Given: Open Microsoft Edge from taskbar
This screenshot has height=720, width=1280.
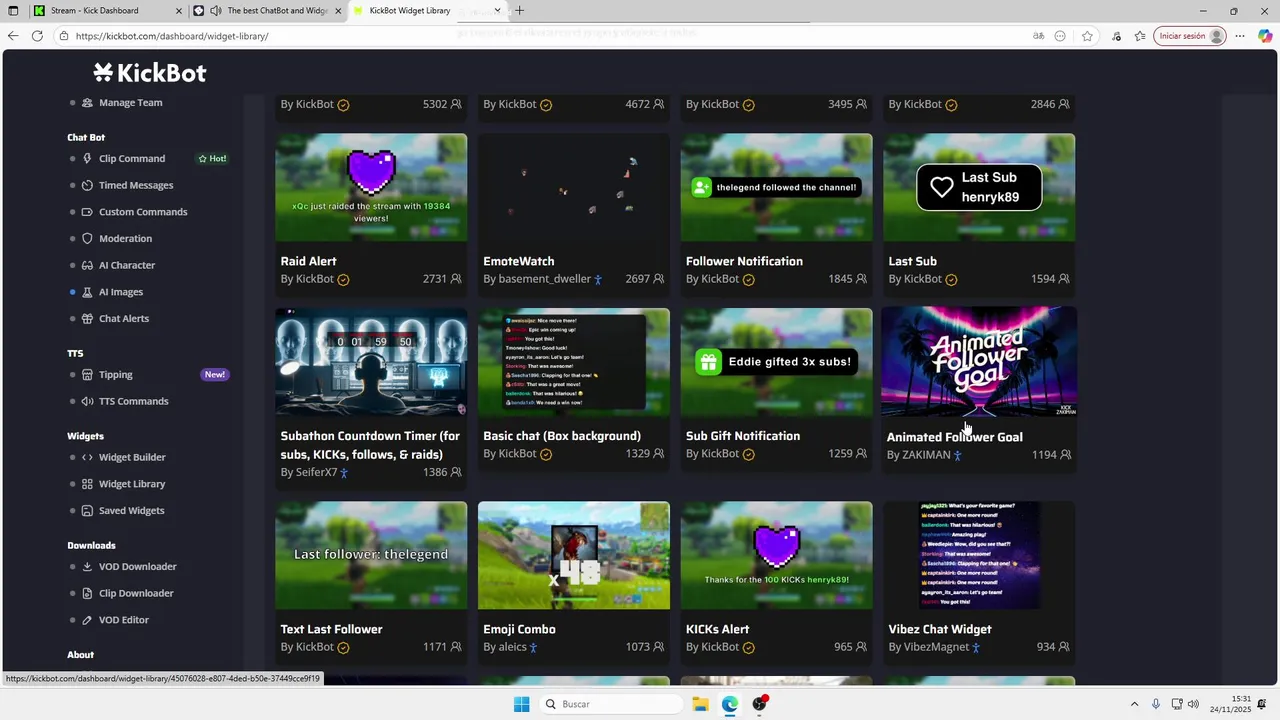Looking at the screenshot, I should (x=730, y=704).
